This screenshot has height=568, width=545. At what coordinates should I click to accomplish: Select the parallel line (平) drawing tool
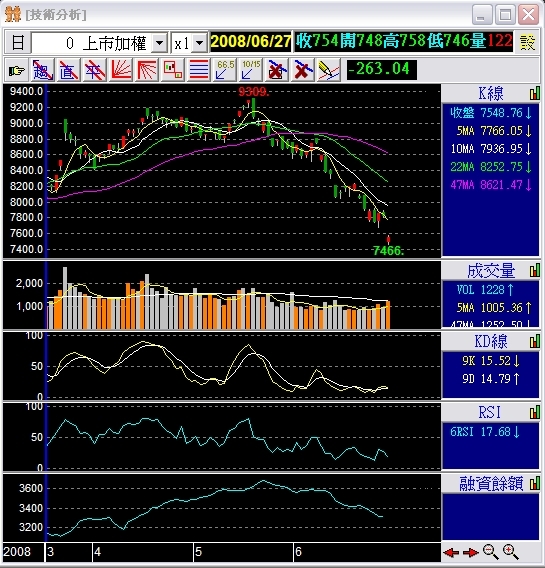pos(95,70)
